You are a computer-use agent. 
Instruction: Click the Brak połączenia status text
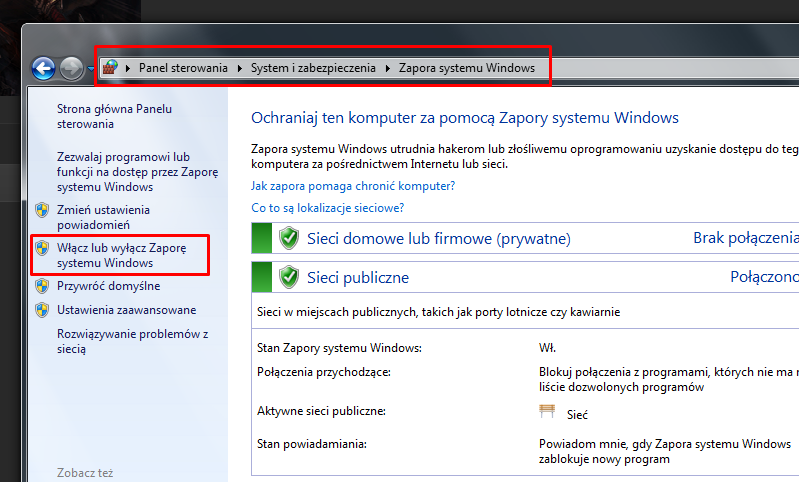745,238
